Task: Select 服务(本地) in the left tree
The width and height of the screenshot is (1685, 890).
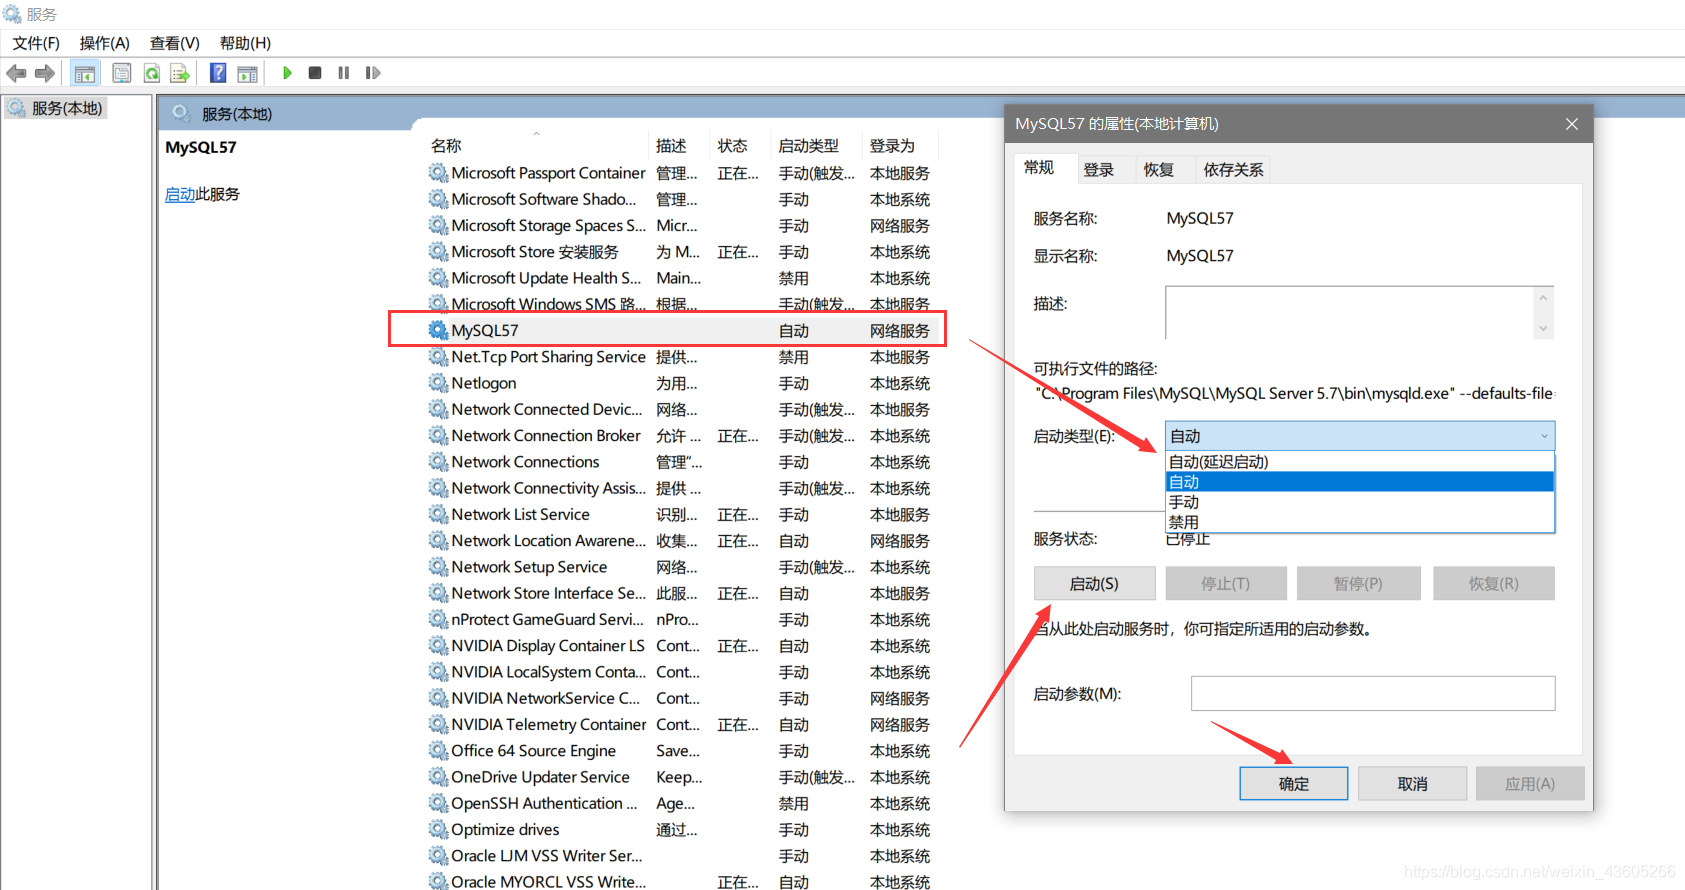Action: (66, 108)
